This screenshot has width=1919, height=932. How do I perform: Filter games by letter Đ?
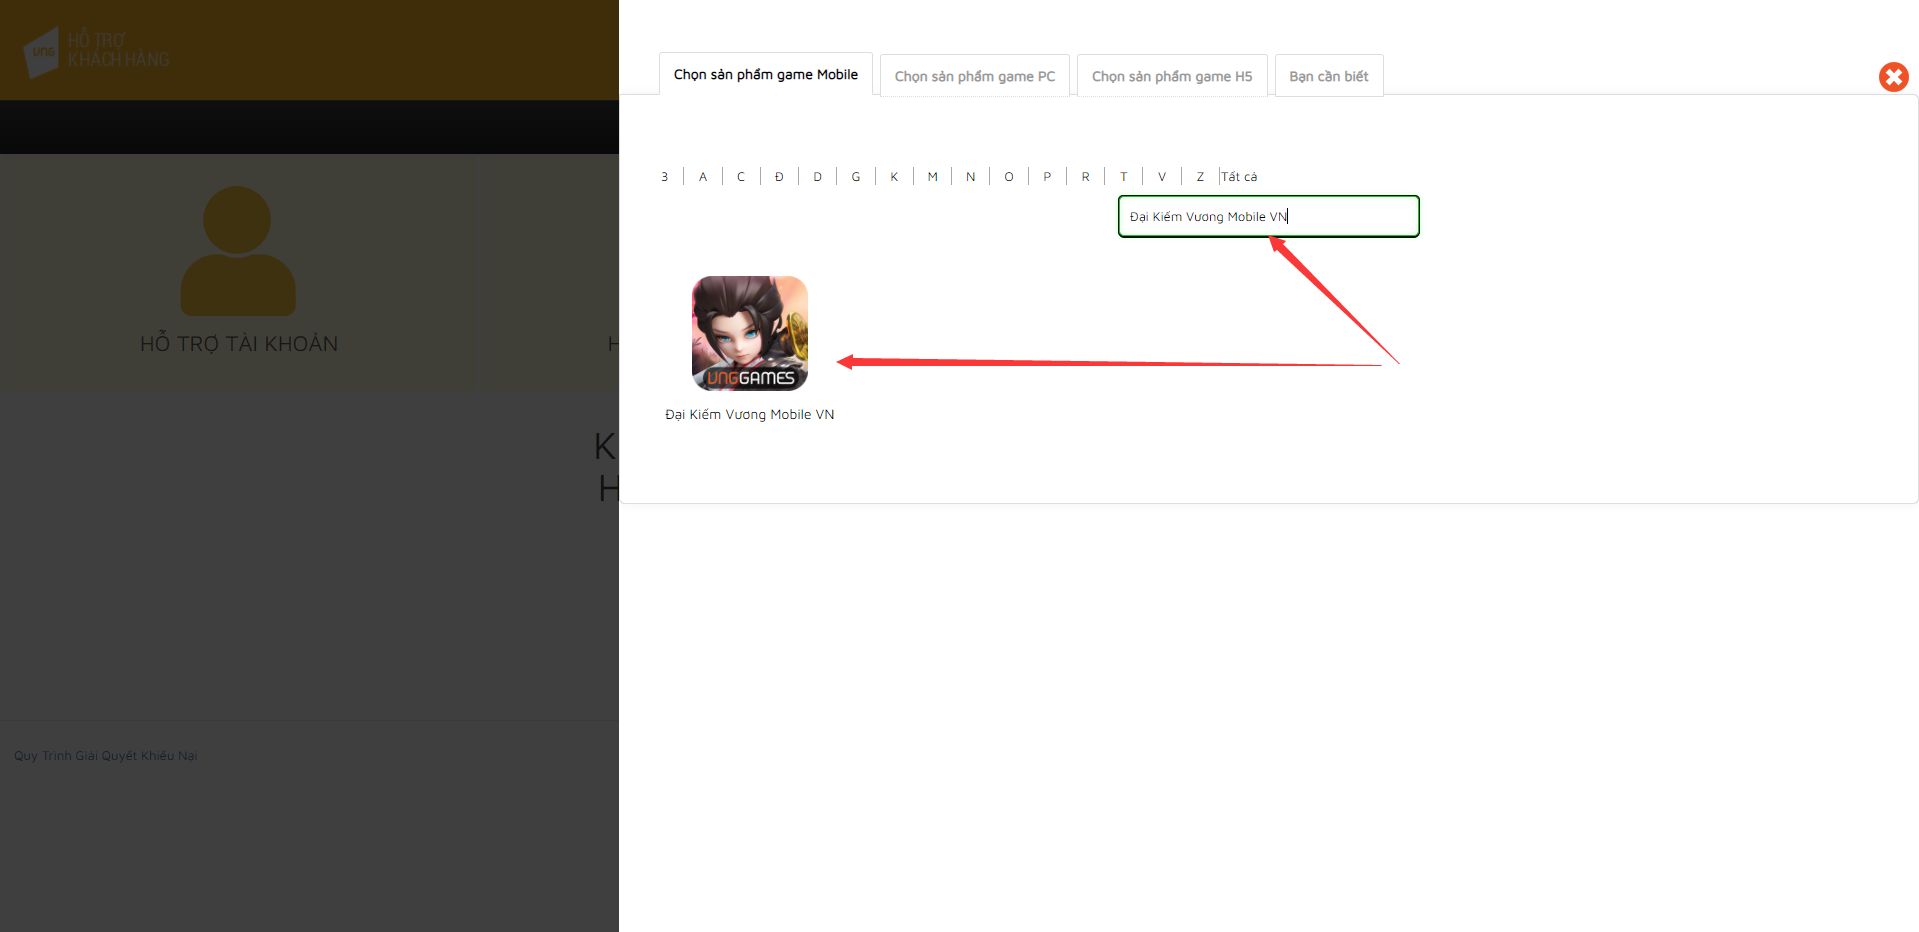779,177
